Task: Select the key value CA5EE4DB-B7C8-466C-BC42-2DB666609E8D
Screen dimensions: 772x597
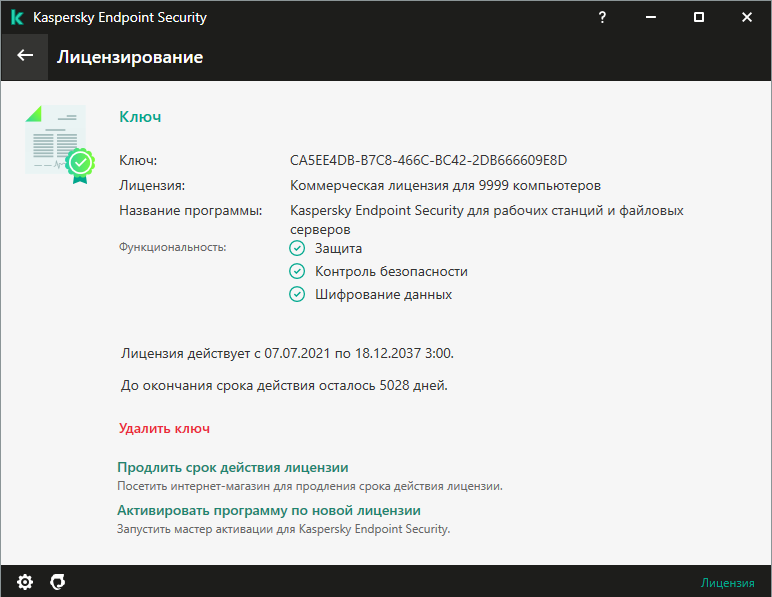Action: (x=428, y=160)
